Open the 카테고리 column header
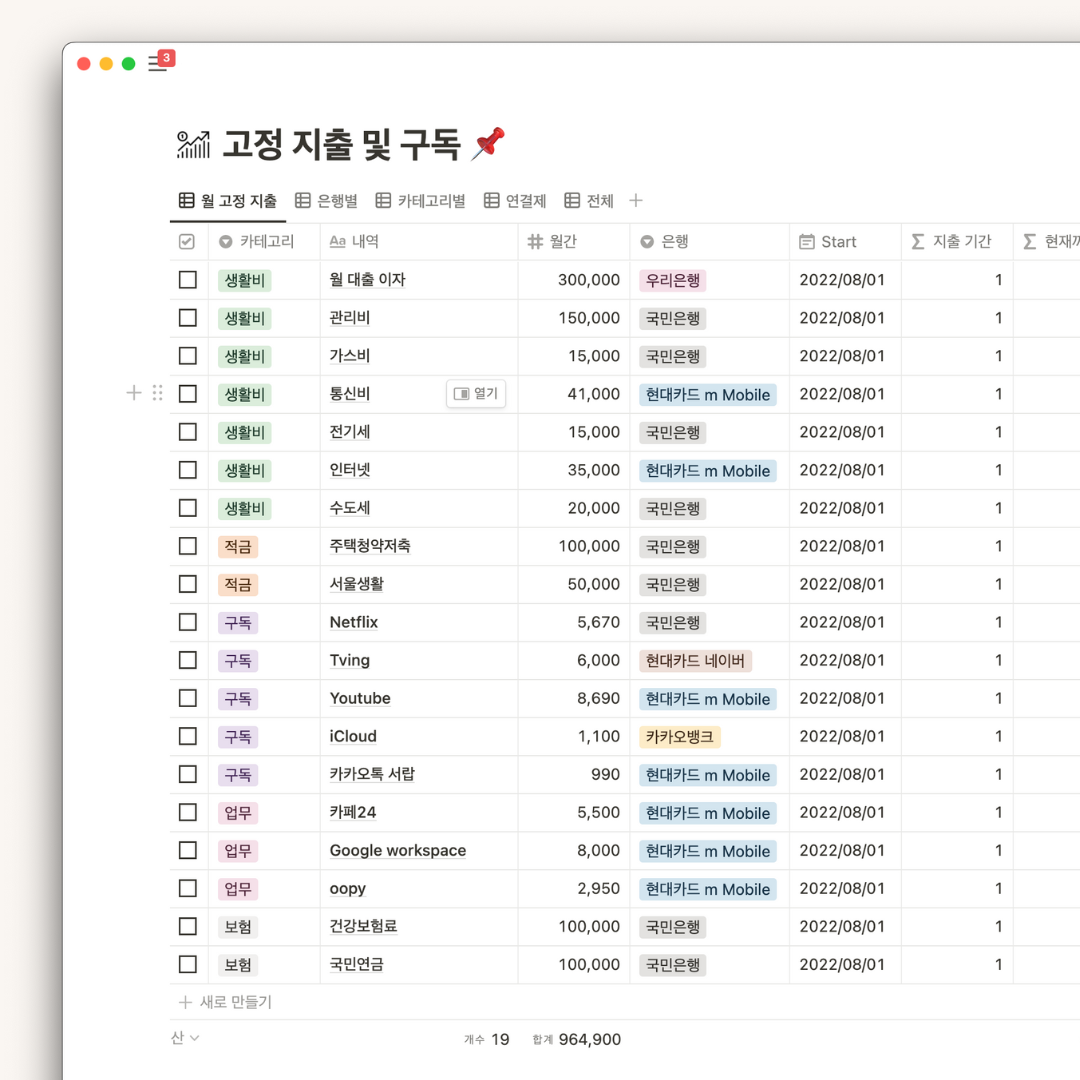This screenshot has width=1080, height=1080. click(x=264, y=242)
